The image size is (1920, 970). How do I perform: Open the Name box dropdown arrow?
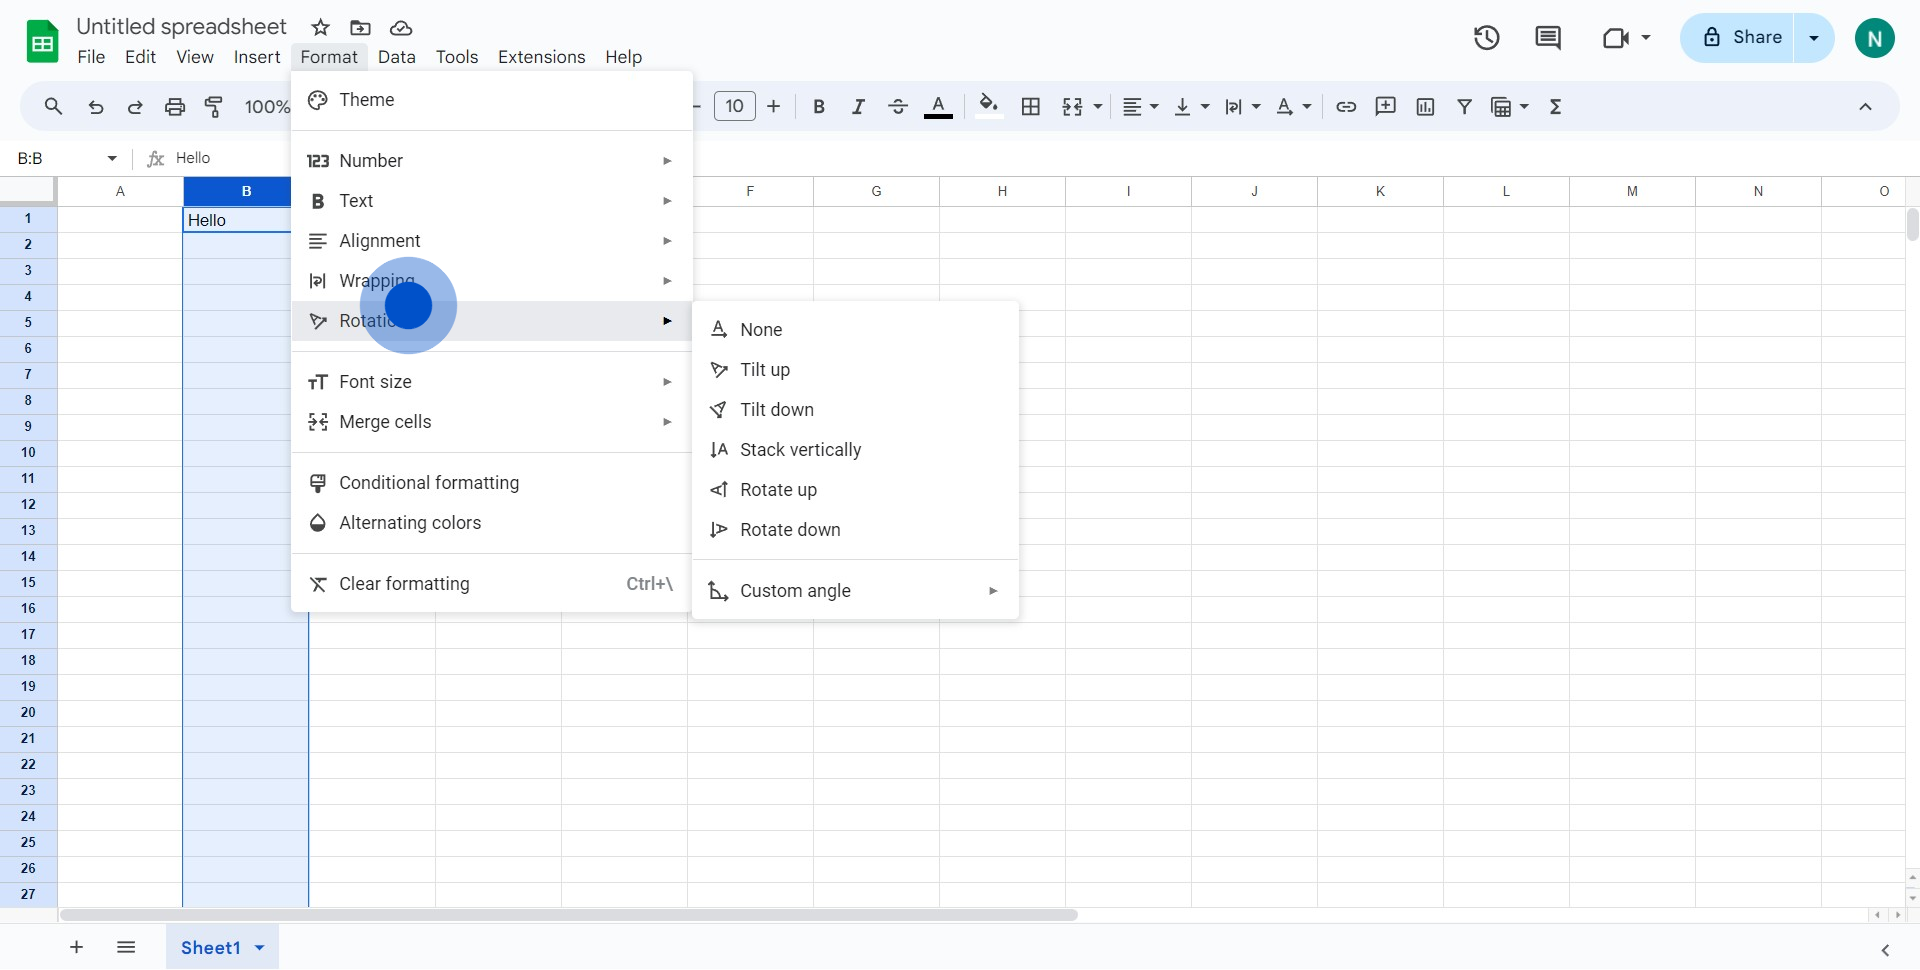click(x=112, y=158)
